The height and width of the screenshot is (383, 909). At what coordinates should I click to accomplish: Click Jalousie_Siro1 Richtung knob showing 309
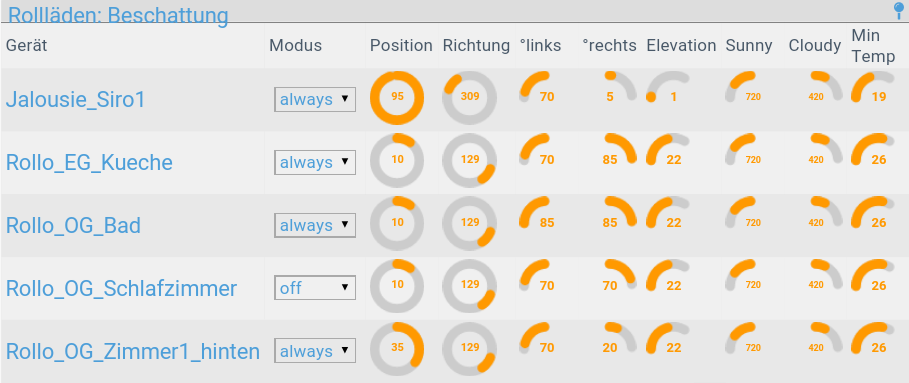470,97
